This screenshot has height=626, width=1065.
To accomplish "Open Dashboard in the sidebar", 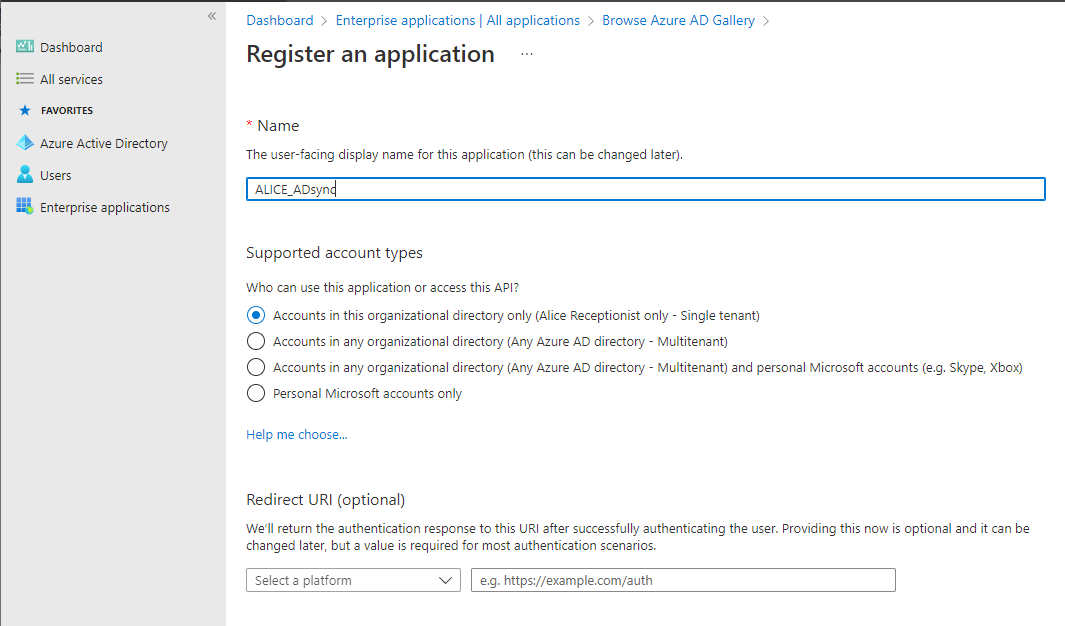I will click(x=71, y=47).
